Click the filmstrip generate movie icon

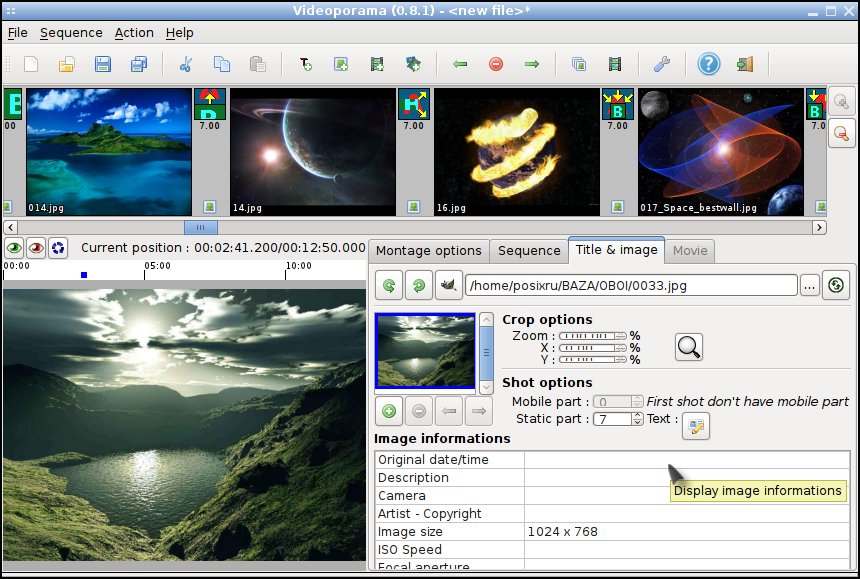(615, 64)
